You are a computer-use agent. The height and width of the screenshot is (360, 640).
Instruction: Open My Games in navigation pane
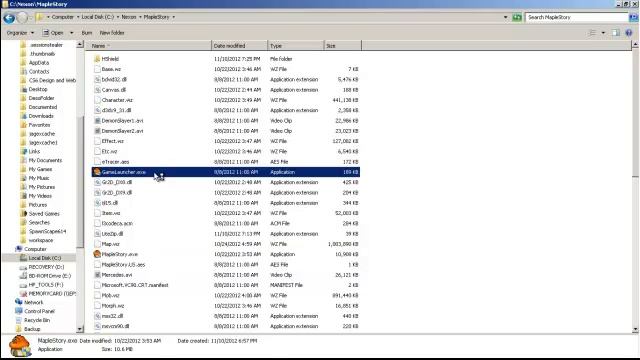40,169
